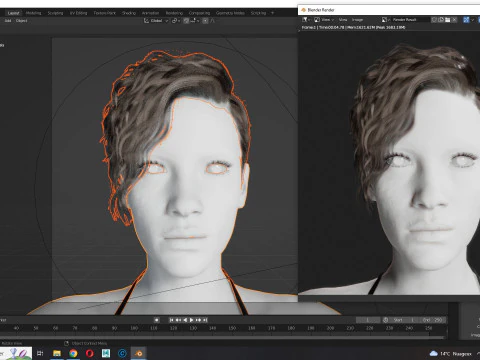Click Object Context Menu status hint
The height and width of the screenshot is (360, 480).
tap(86, 343)
